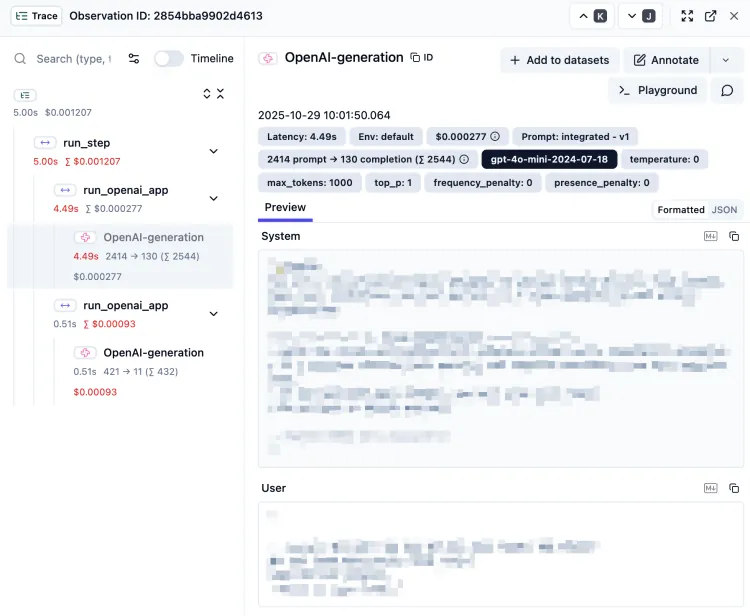Click the Trace button
The height and width of the screenshot is (616, 750).
coord(36,16)
